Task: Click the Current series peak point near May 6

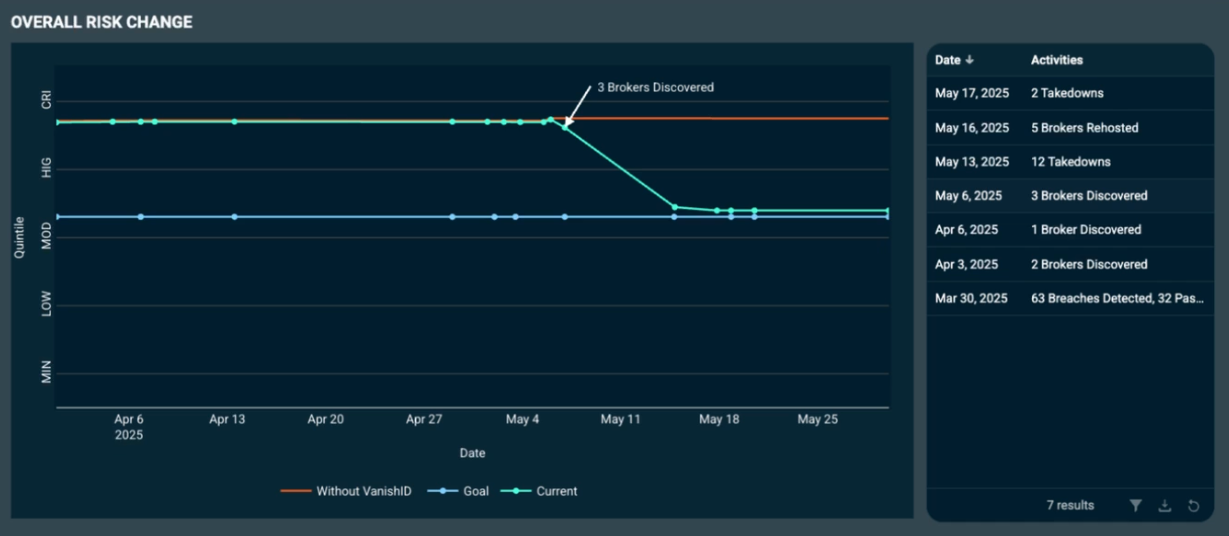Action: click(551, 119)
